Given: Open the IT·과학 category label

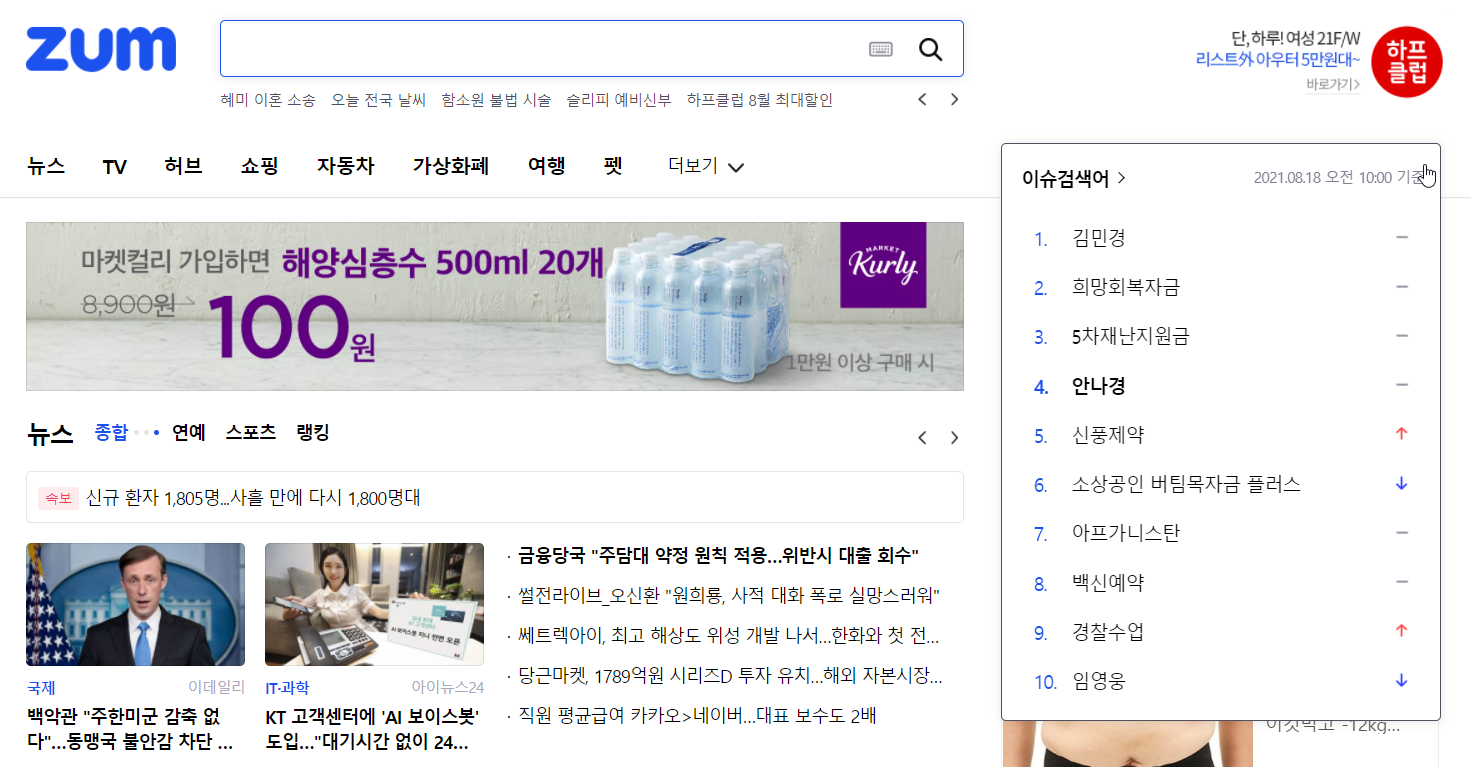Looking at the screenshot, I should [x=287, y=688].
